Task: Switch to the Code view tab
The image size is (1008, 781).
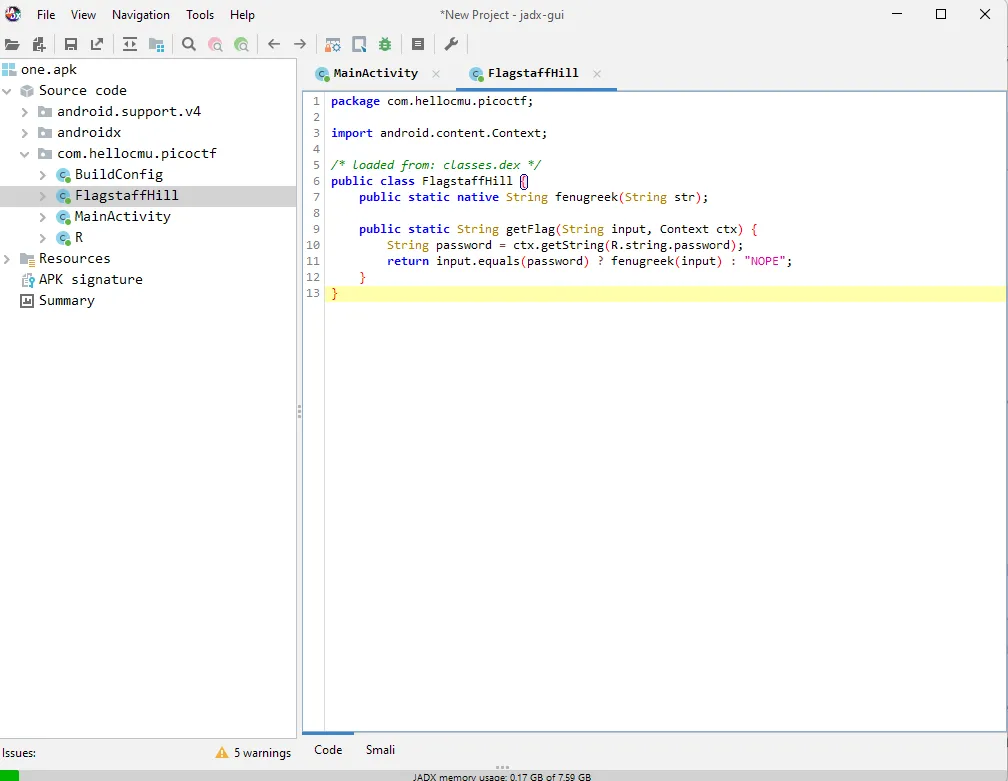Action: pyautogui.click(x=328, y=750)
